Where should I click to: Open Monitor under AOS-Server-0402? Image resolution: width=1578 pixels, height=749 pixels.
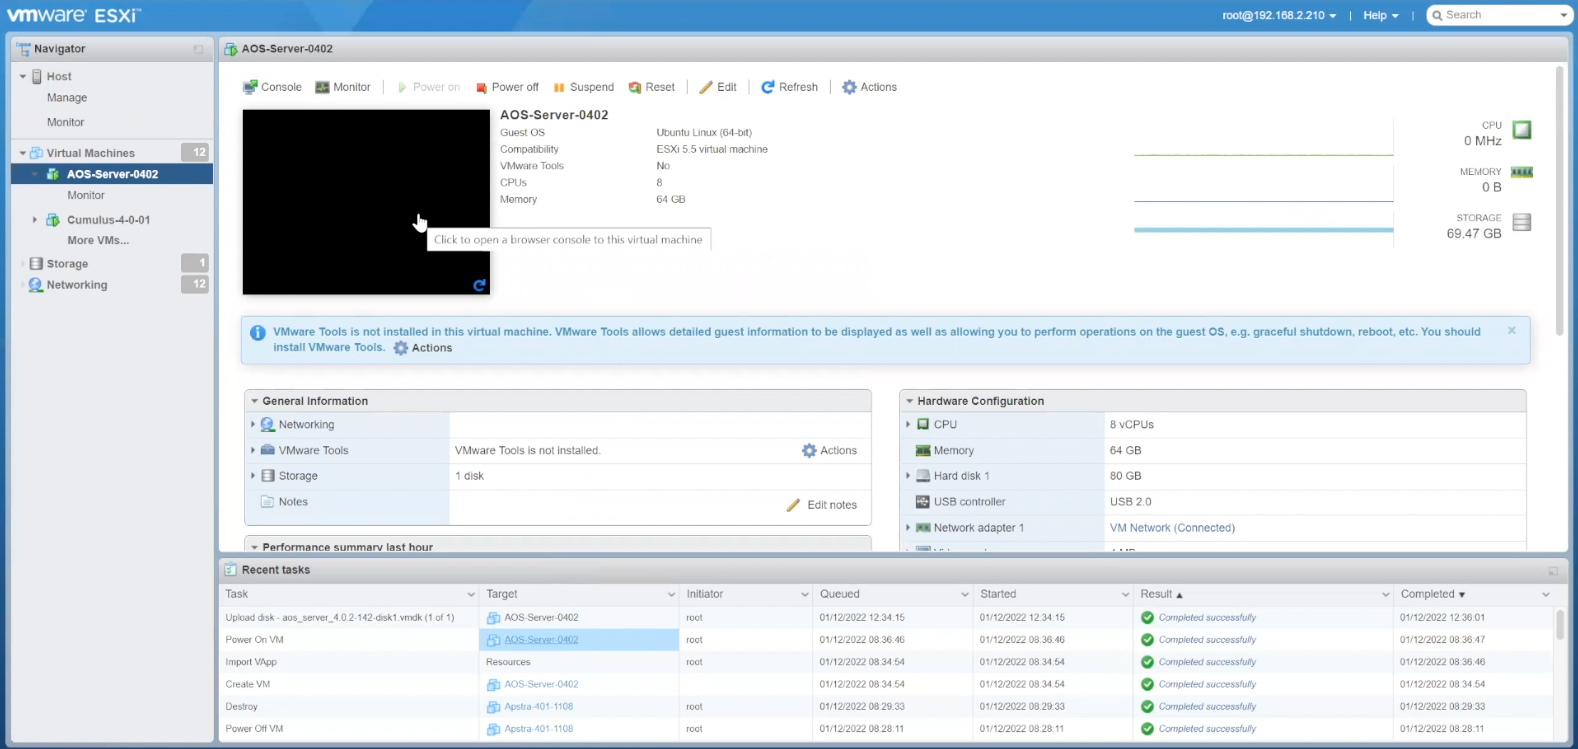86,195
